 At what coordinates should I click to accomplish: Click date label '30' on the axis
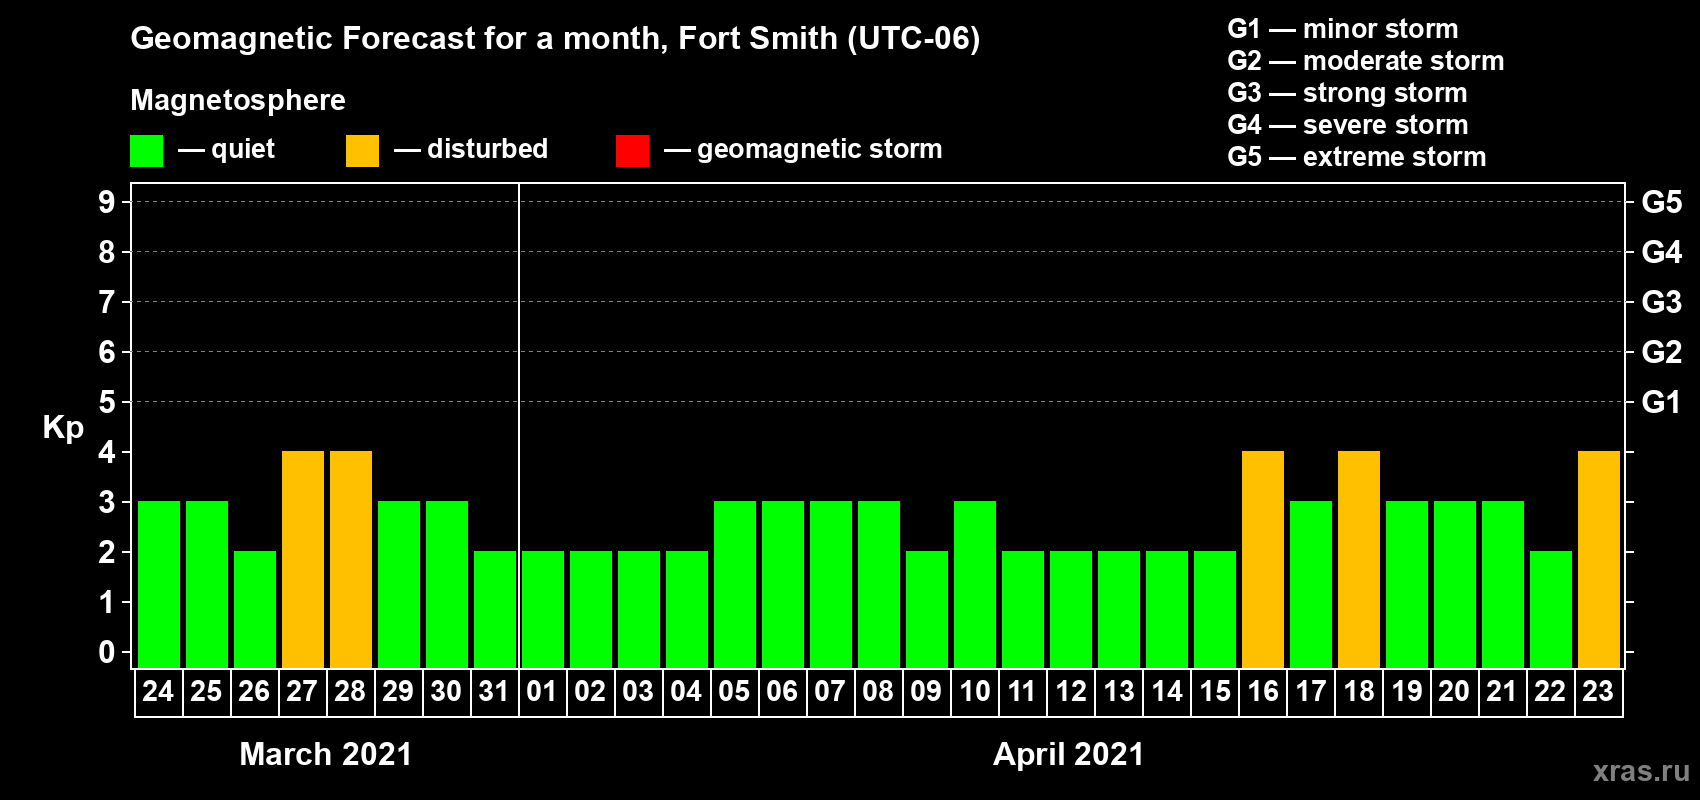tap(446, 692)
